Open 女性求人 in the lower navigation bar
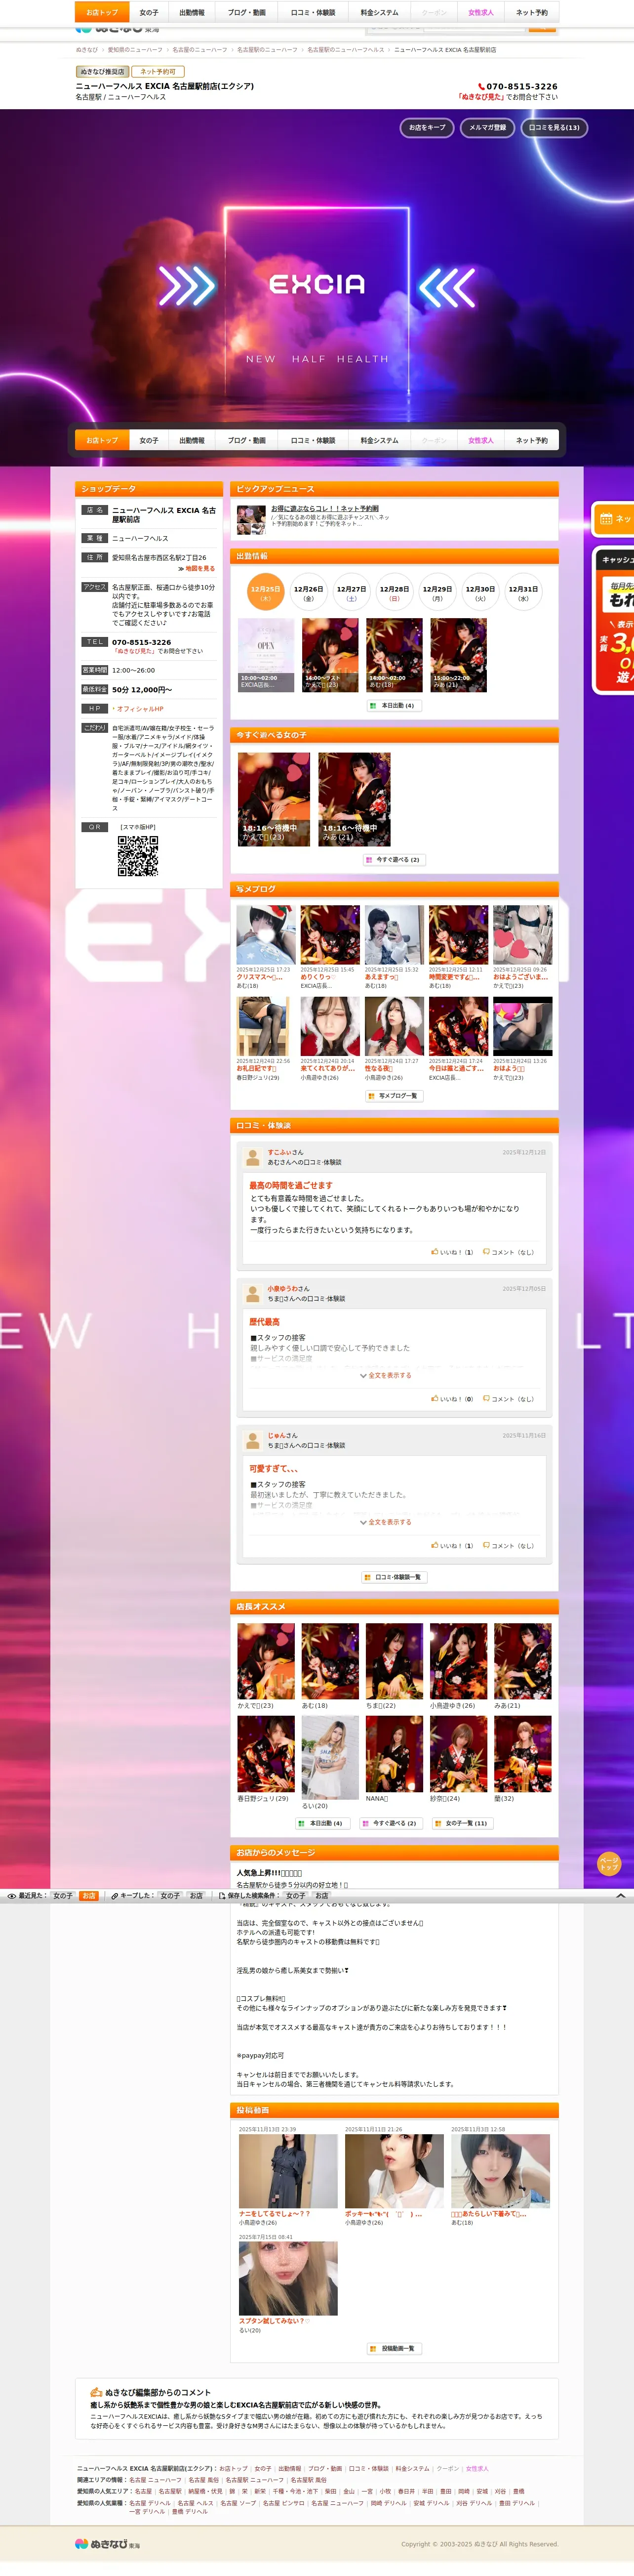 click(x=481, y=440)
